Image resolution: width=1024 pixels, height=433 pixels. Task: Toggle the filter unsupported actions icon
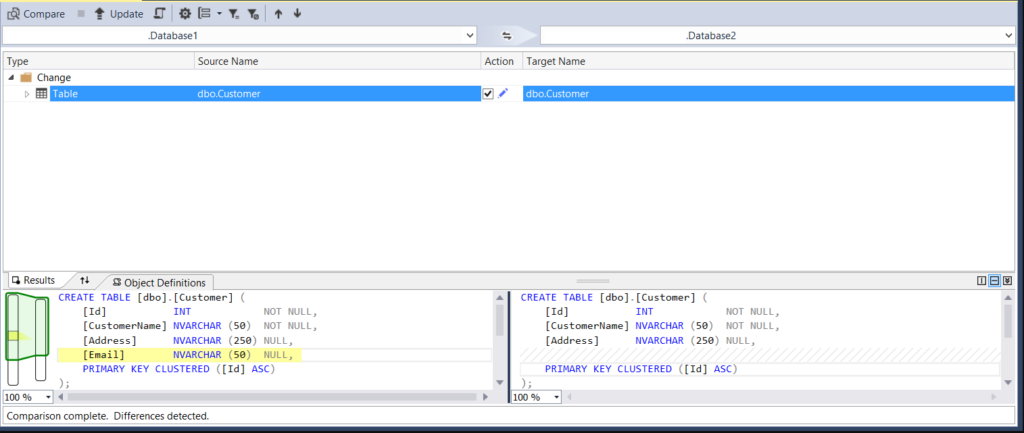(x=253, y=14)
